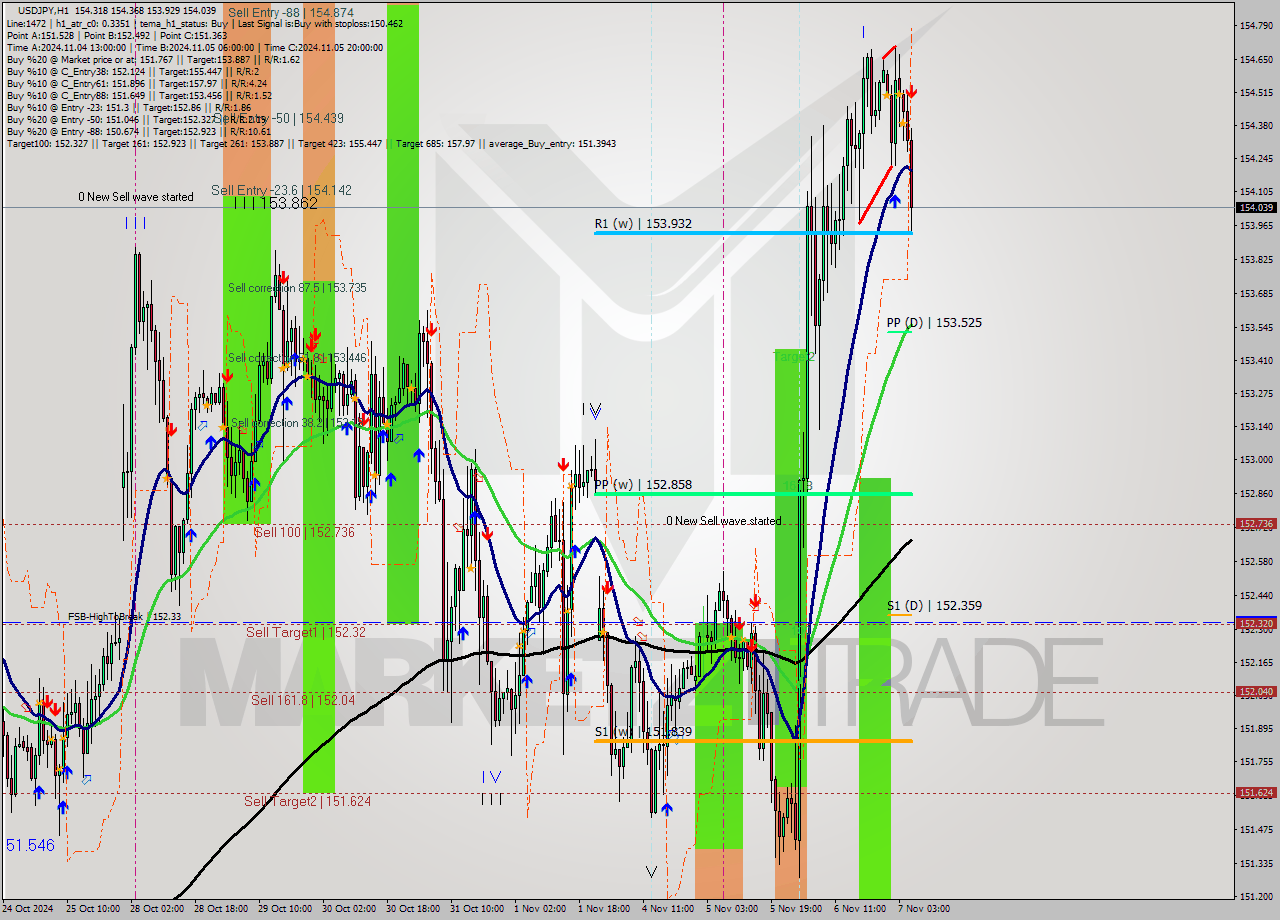The height and width of the screenshot is (920, 1280).
Task: Click the 'FSB-HighToBreak | 152.33' label
Action: point(125,617)
